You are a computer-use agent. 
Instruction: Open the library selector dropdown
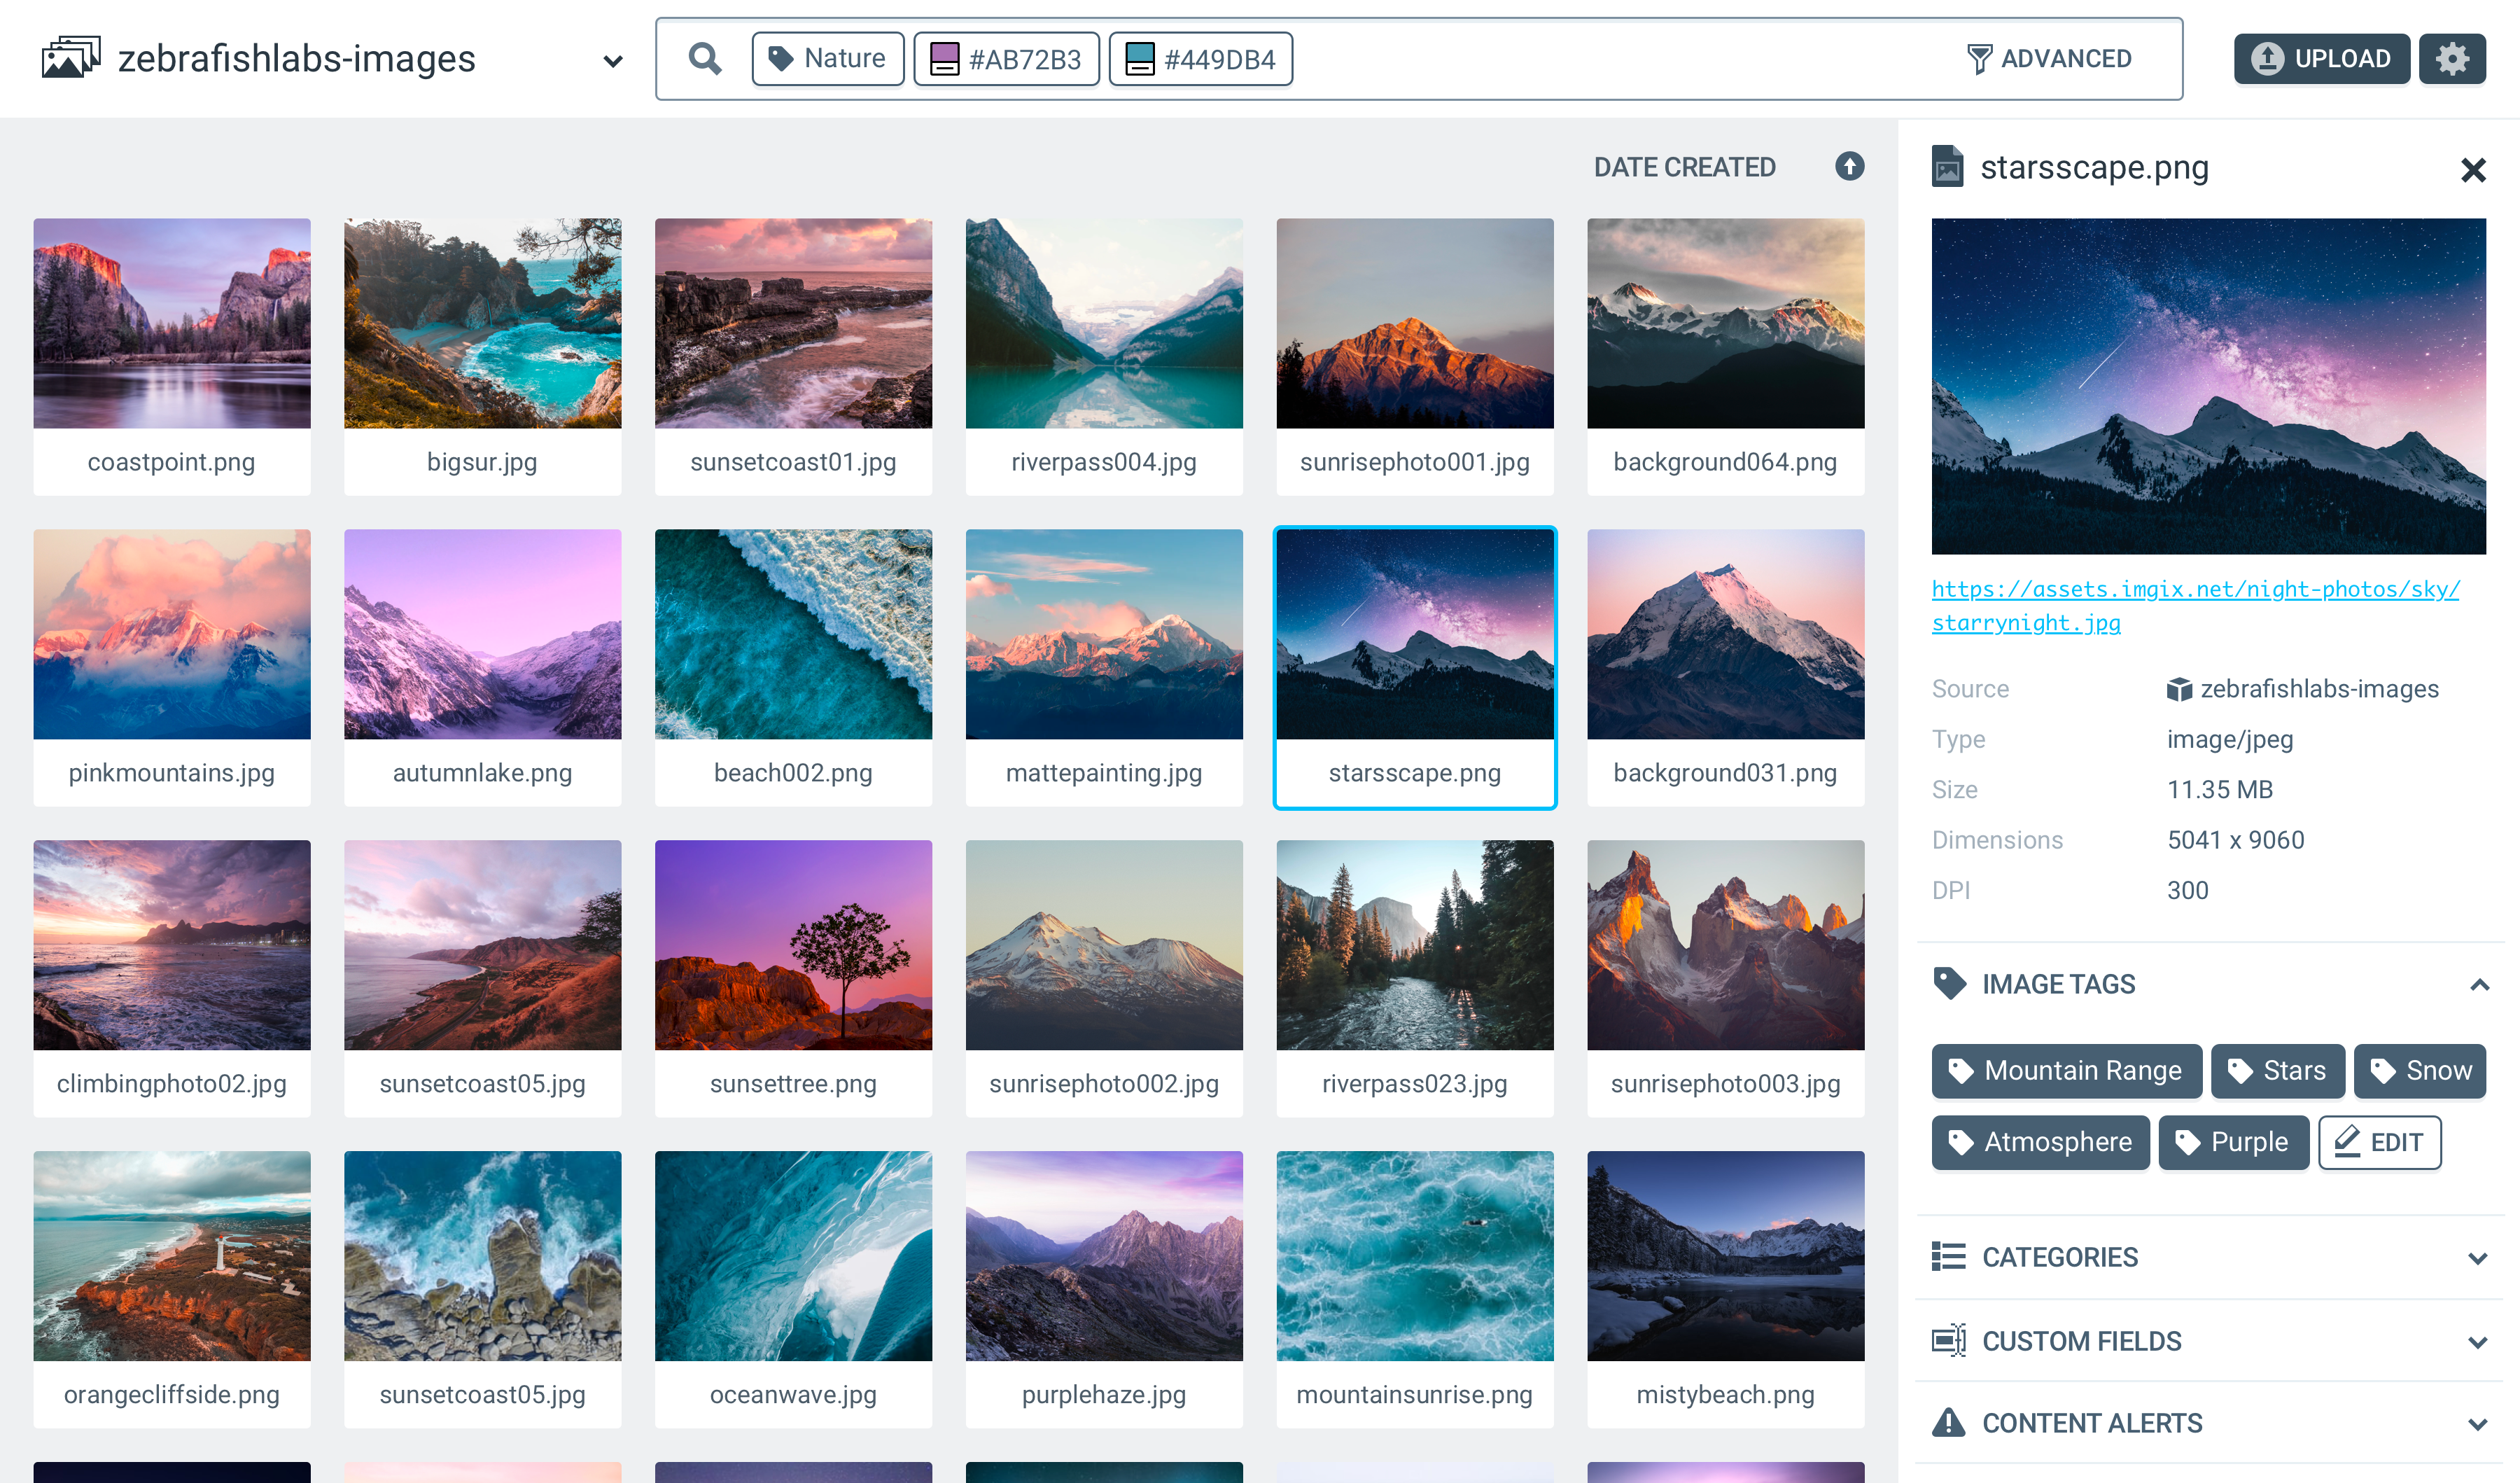[612, 60]
